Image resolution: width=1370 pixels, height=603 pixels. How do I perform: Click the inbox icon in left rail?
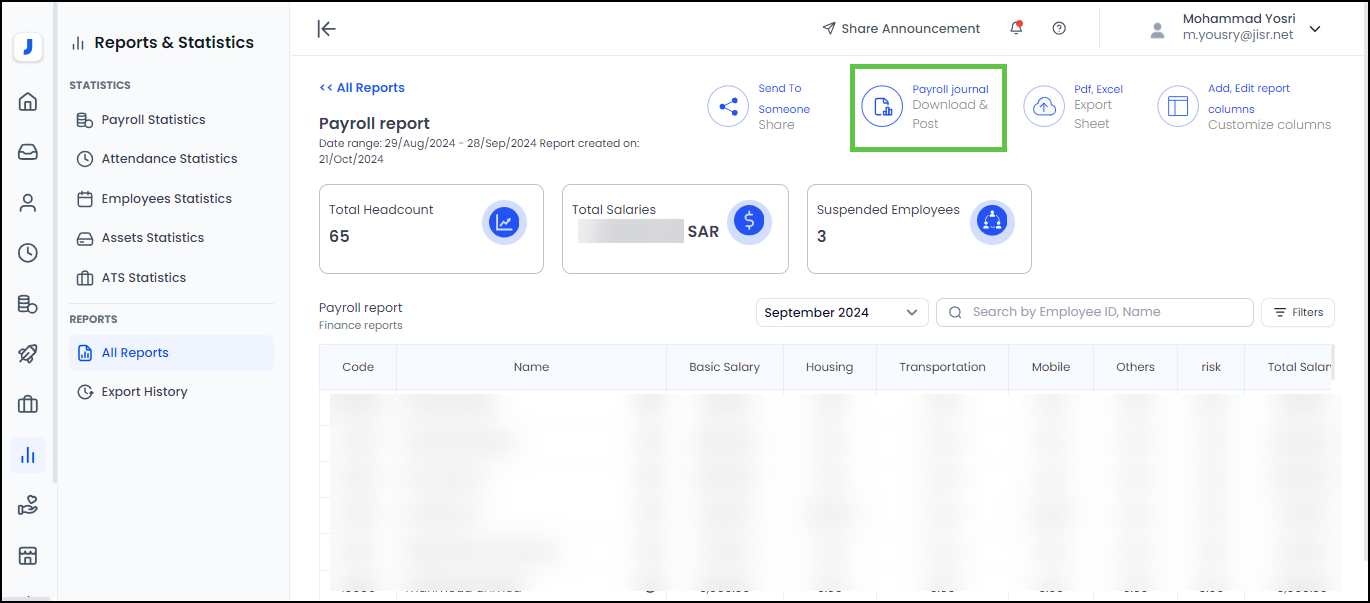pyautogui.click(x=28, y=152)
